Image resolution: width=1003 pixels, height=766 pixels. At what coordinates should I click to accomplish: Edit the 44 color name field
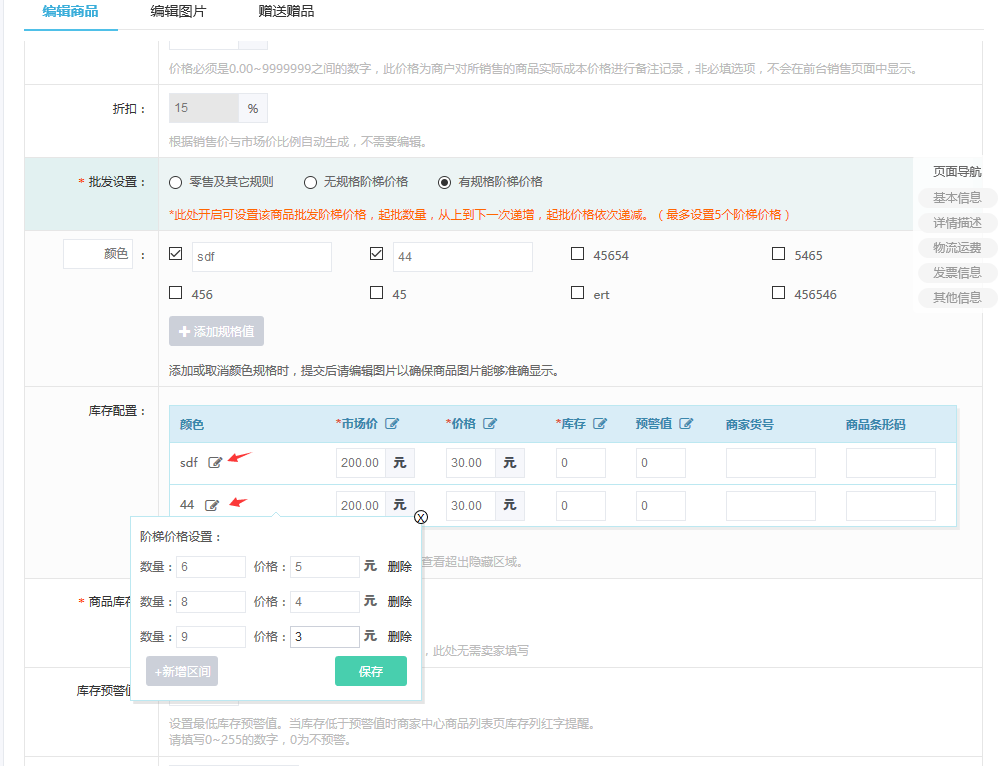coord(462,257)
